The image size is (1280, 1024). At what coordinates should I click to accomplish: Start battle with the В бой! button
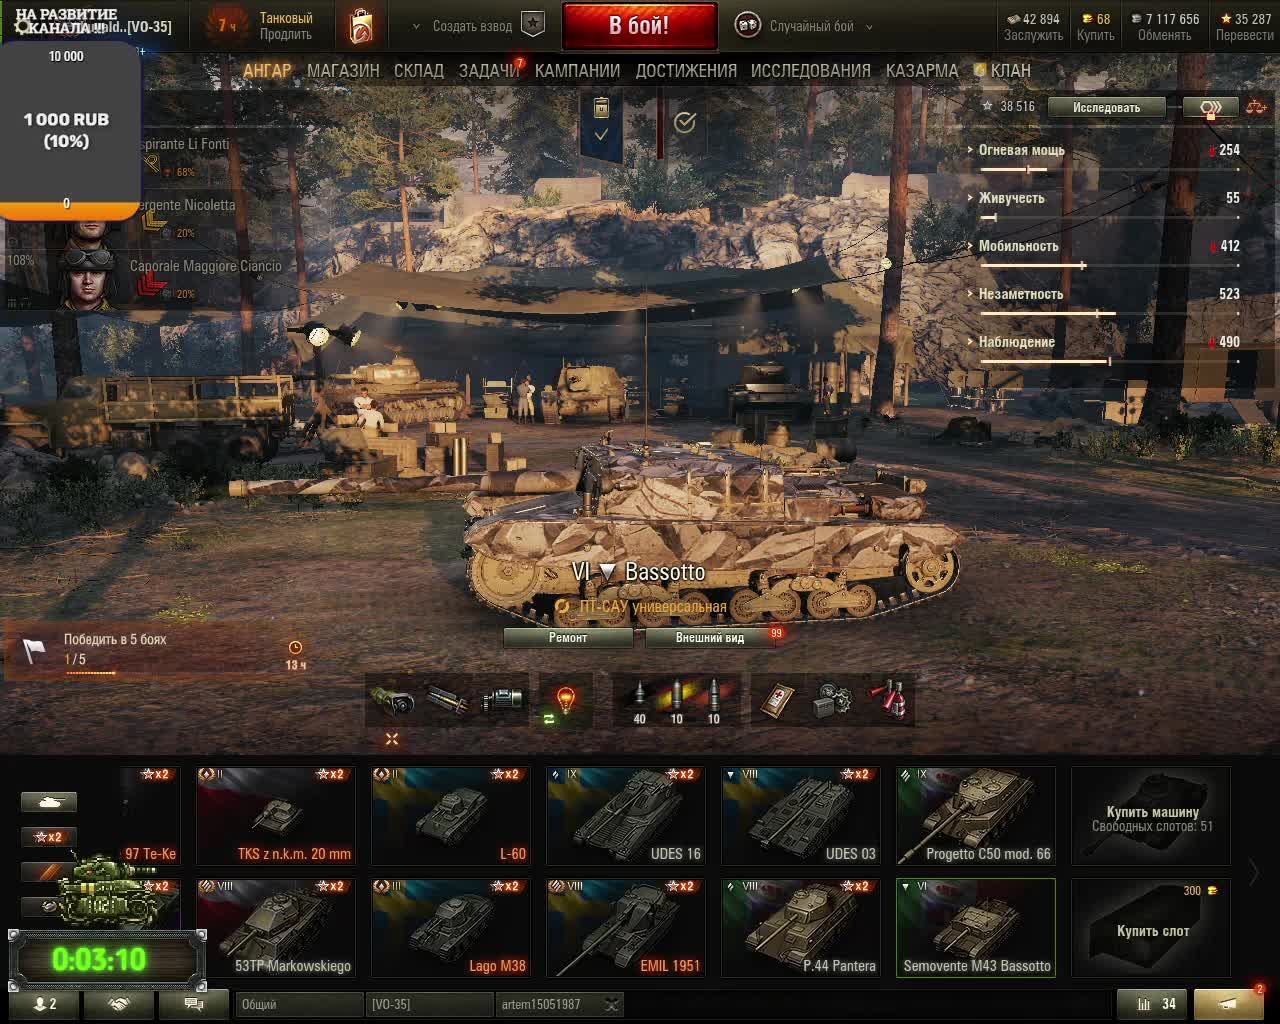pos(639,26)
